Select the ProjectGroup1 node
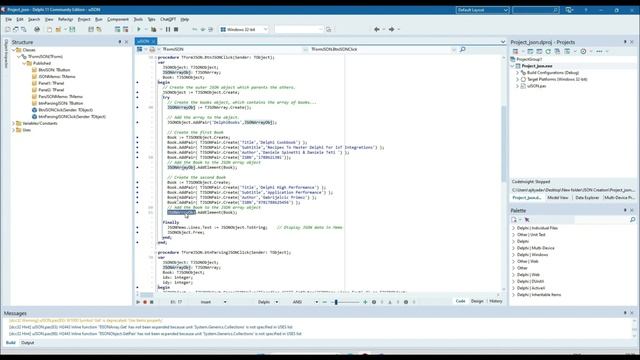Viewport: 640px width, 360px height. [x=529, y=59]
